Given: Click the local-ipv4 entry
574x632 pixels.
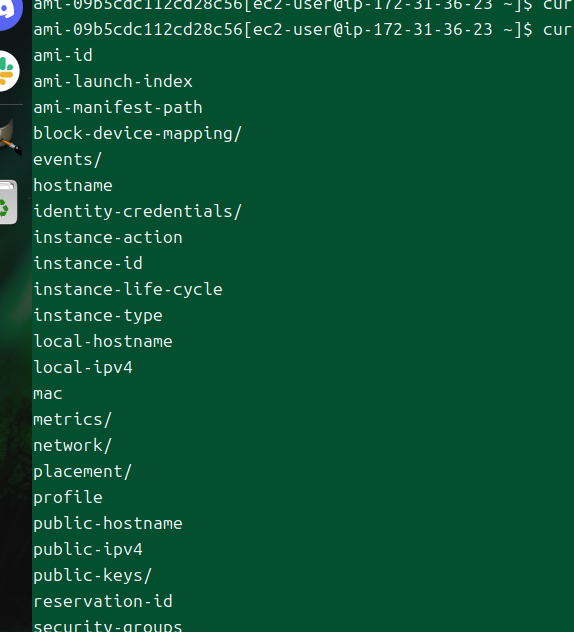Looking at the screenshot, I should pyautogui.click(x=83, y=368).
